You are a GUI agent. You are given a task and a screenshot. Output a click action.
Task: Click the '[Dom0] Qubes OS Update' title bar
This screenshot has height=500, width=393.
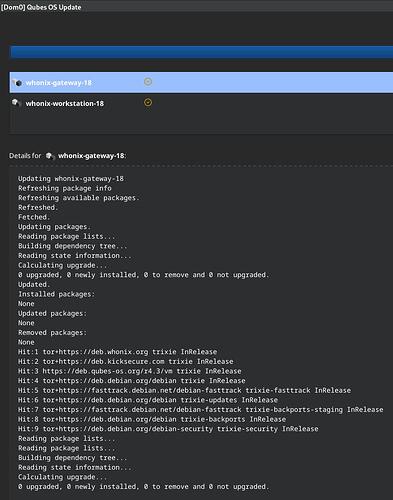pyautogui.click(x=196, y=6)
